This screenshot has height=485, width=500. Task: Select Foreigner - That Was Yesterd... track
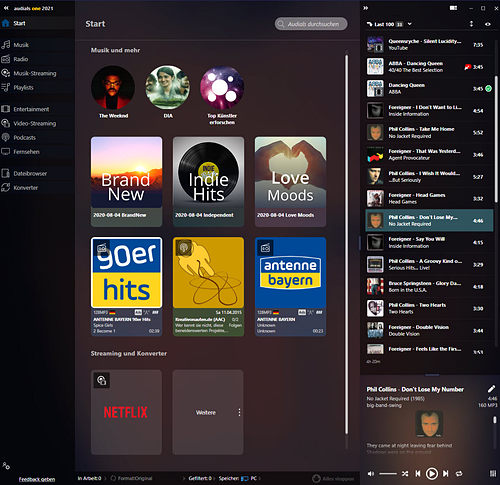click(x=429, y=155)
